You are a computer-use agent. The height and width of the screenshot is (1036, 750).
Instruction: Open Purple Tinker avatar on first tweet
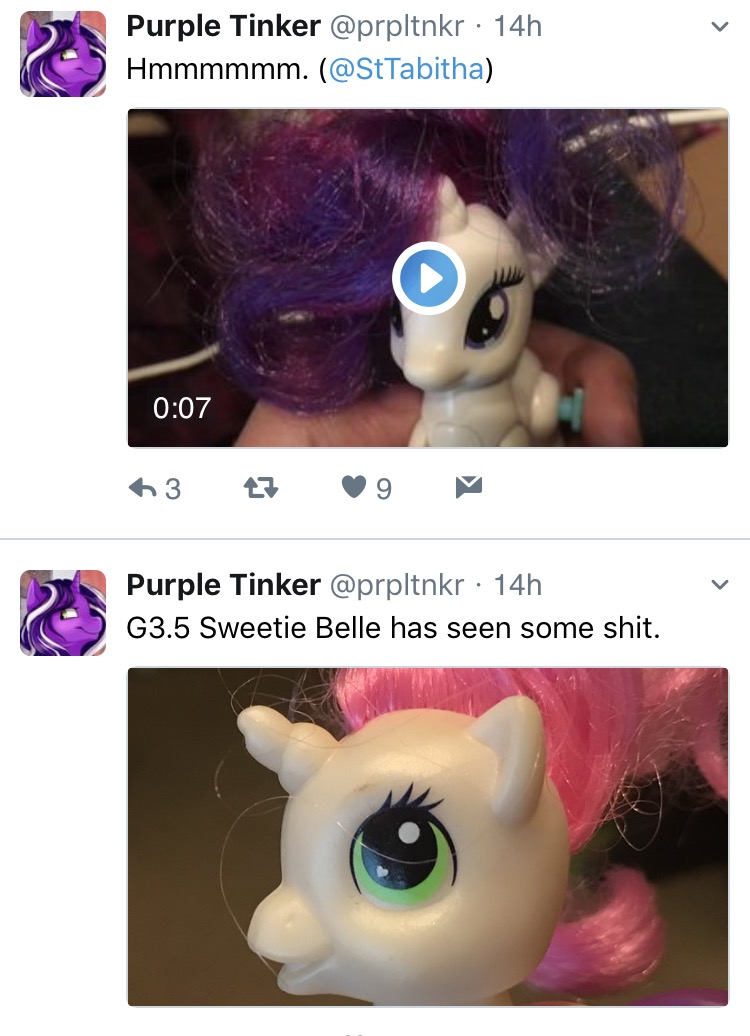(63, 54)
